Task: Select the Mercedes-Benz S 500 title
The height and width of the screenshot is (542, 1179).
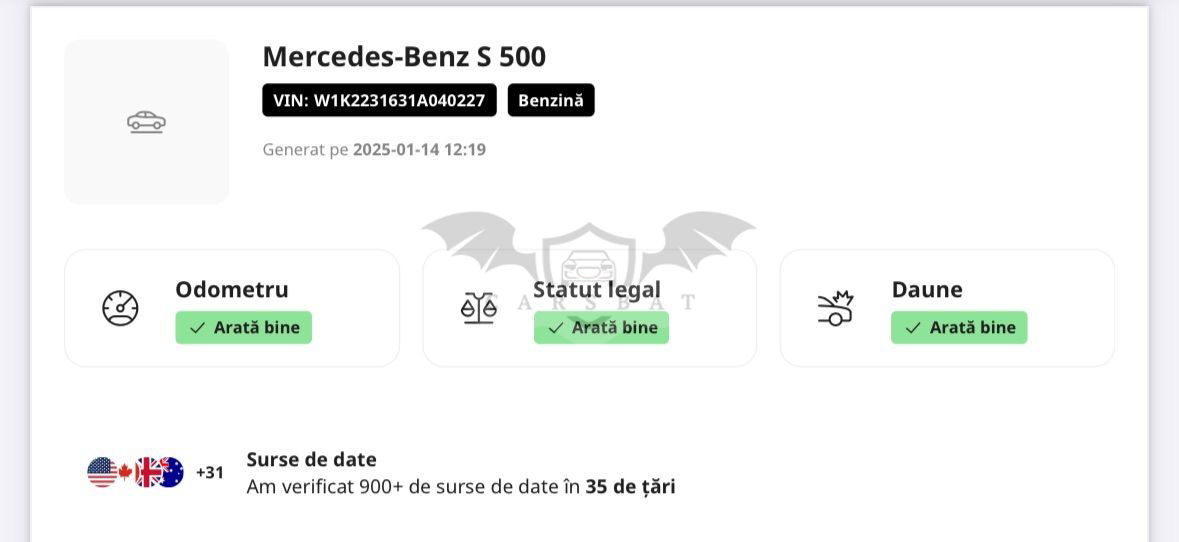Action: point(405,56)
